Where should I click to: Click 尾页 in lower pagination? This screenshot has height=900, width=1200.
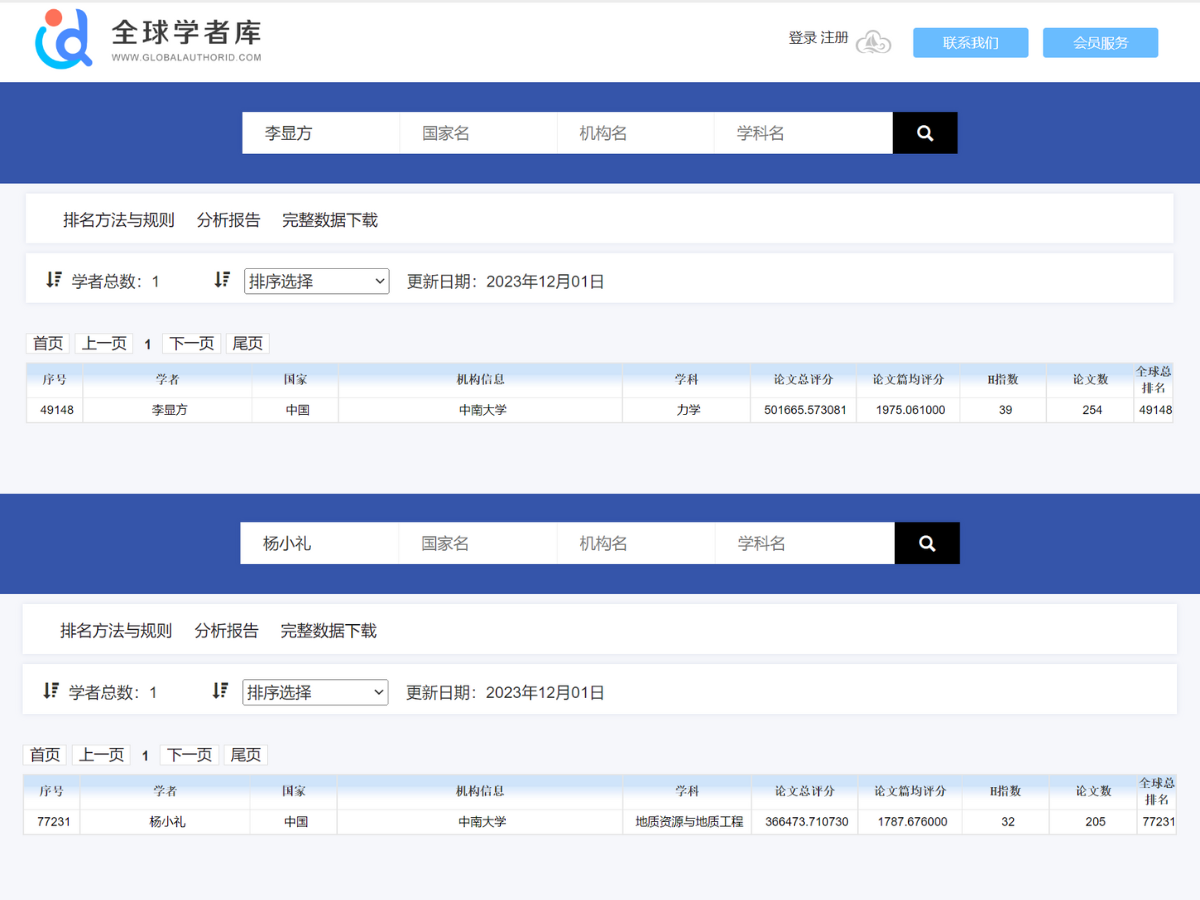click(x=245, y=755)
